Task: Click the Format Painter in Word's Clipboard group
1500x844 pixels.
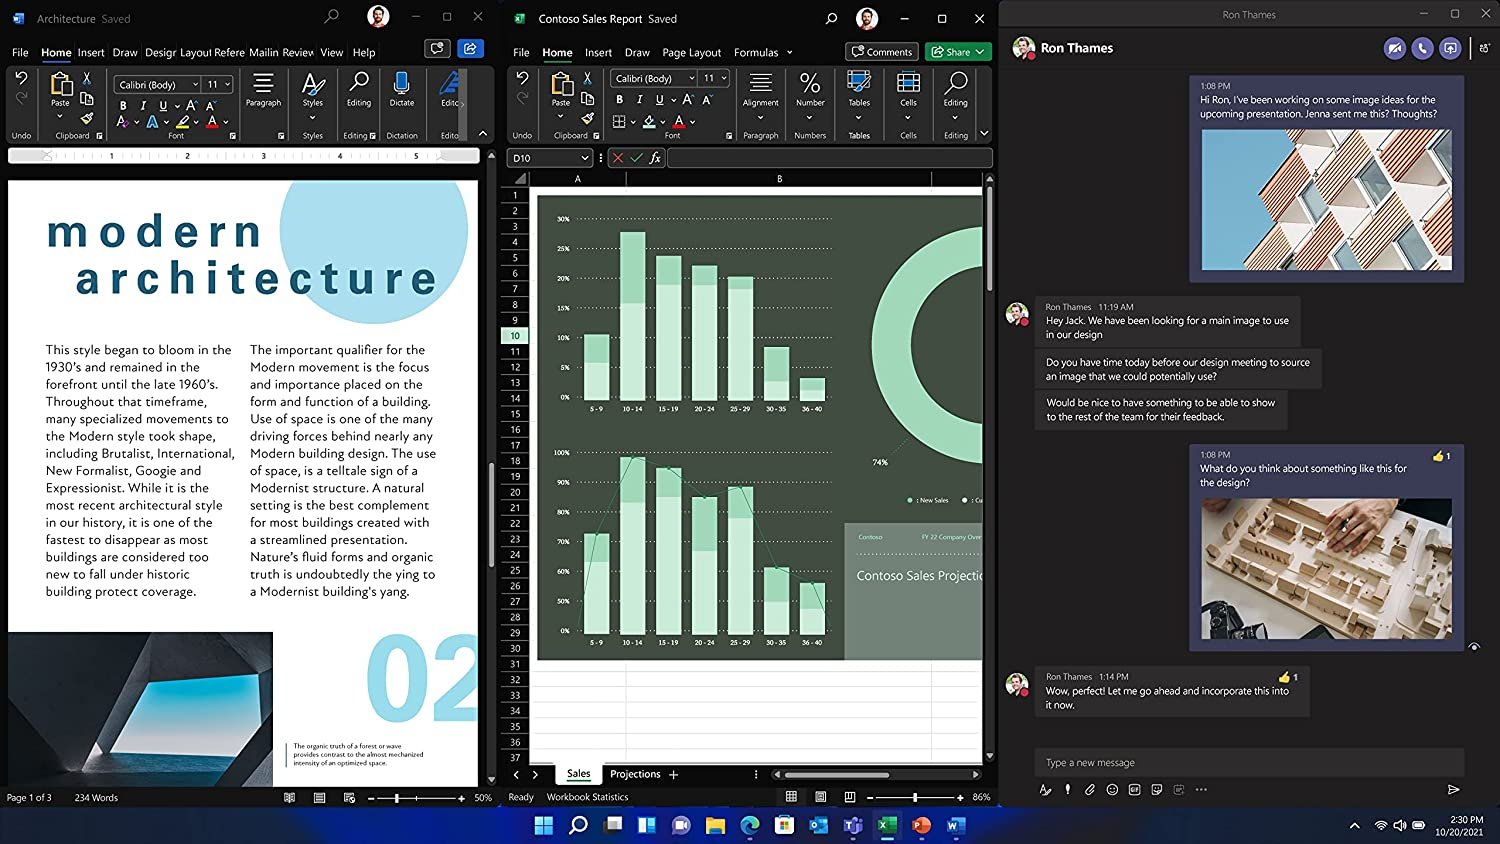Action: (x=87, y=120)
